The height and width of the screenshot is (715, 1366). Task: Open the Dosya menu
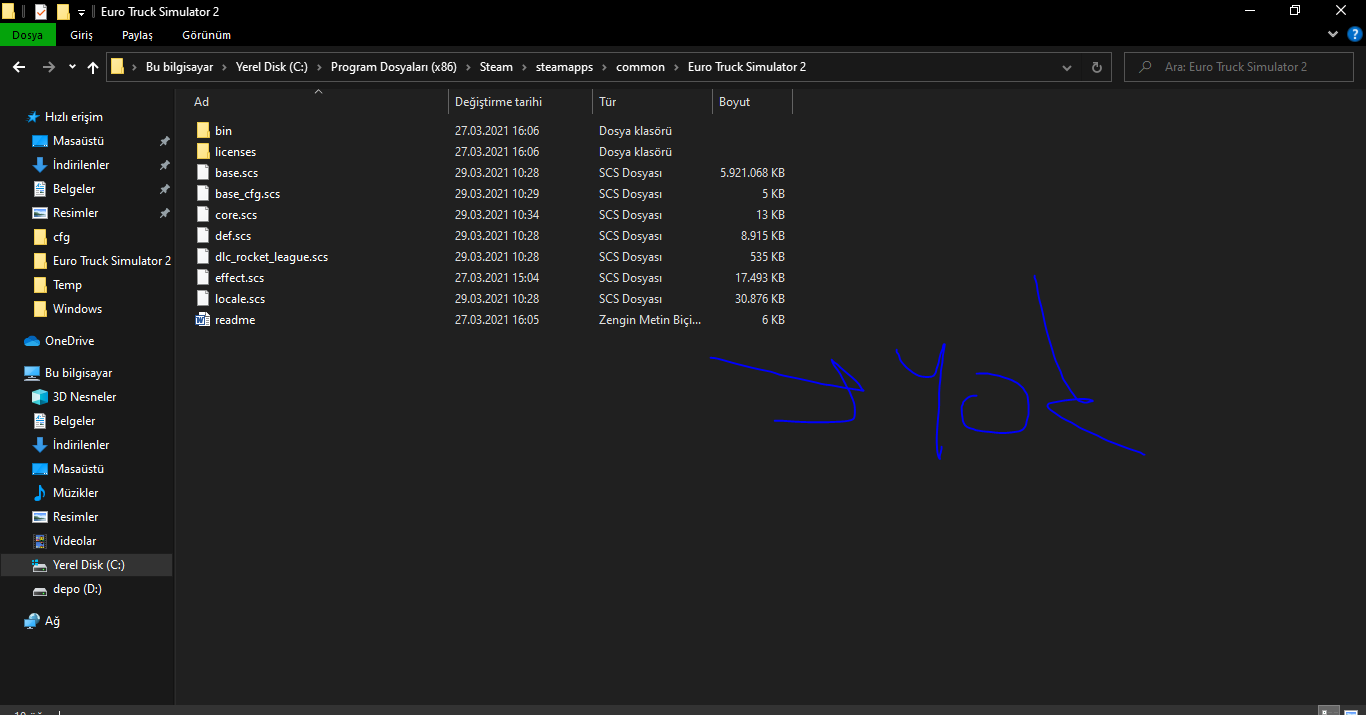pos(28,35)
